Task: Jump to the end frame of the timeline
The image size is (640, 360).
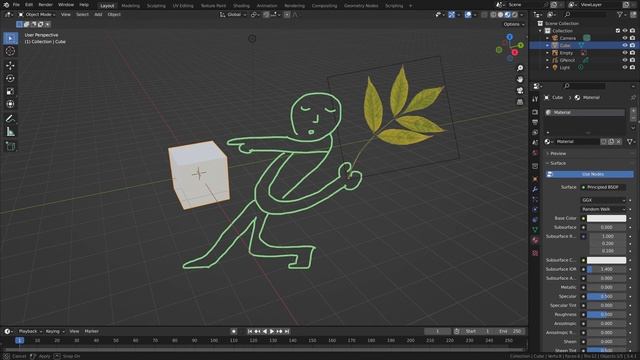Action: pyautogui.click(x=287, y=331)
